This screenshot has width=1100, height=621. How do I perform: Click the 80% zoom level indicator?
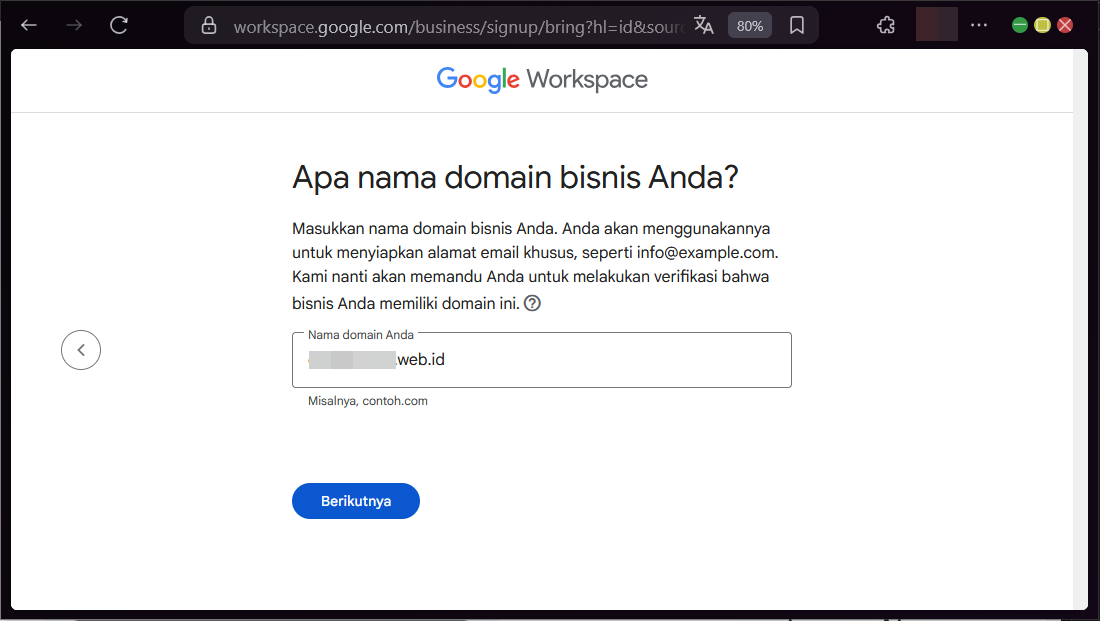(x=749, y=26)
